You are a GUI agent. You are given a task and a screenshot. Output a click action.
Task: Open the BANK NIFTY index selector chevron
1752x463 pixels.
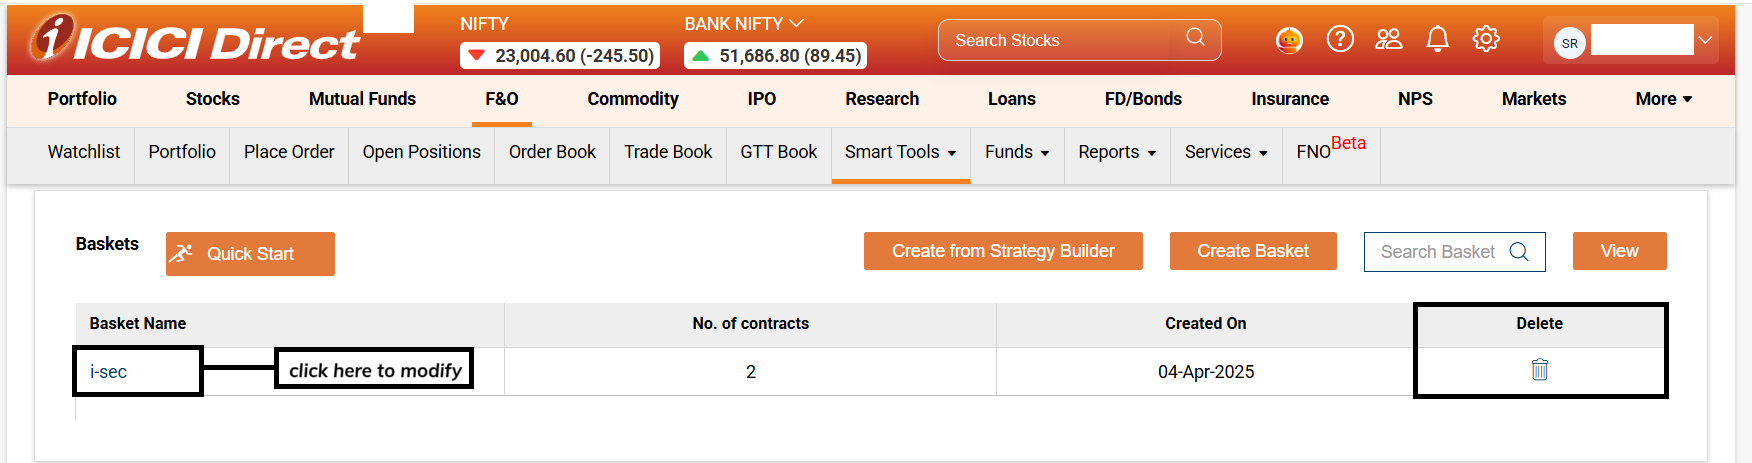tap(797, 23)
